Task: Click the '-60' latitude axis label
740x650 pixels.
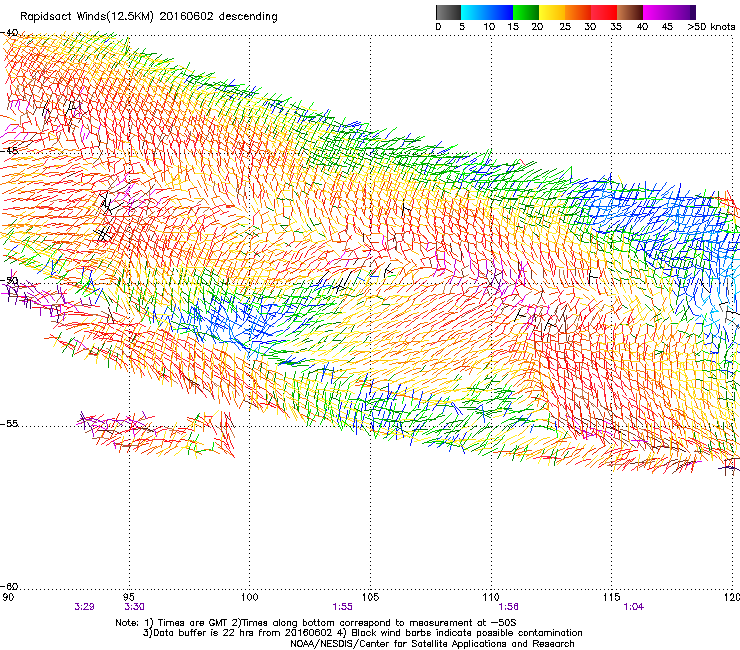Action: pyautogui.click(x=9, y=586)
